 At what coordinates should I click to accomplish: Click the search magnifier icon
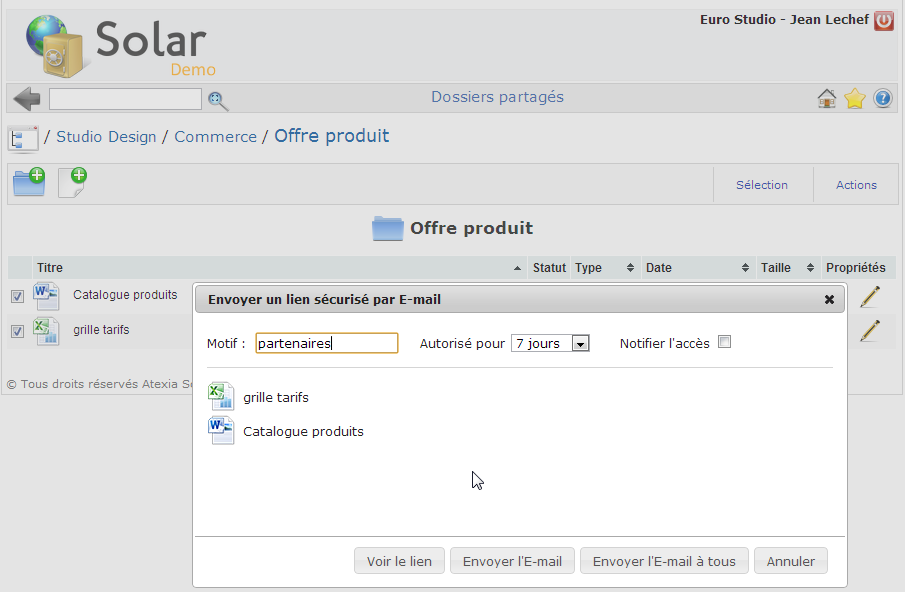coord(218,99)
